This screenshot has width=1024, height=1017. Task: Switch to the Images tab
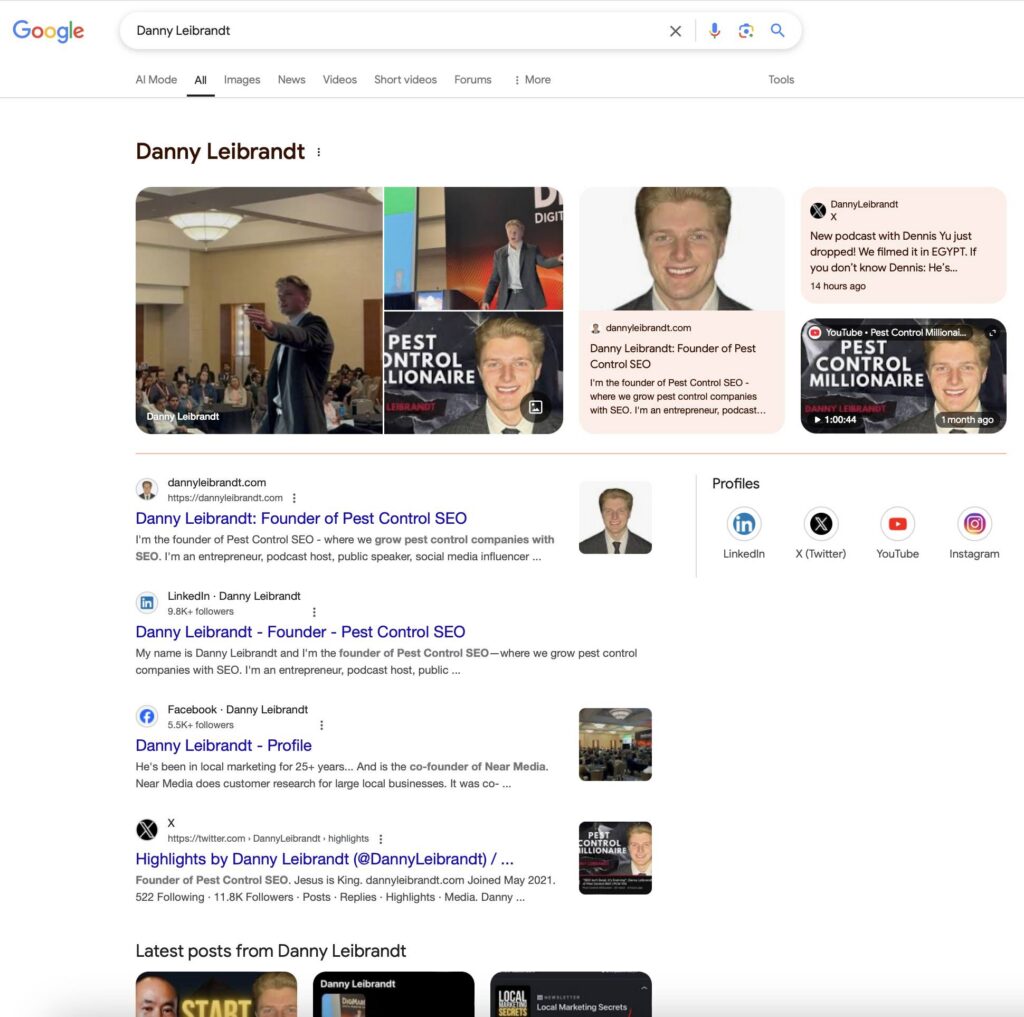click(241, 80)
